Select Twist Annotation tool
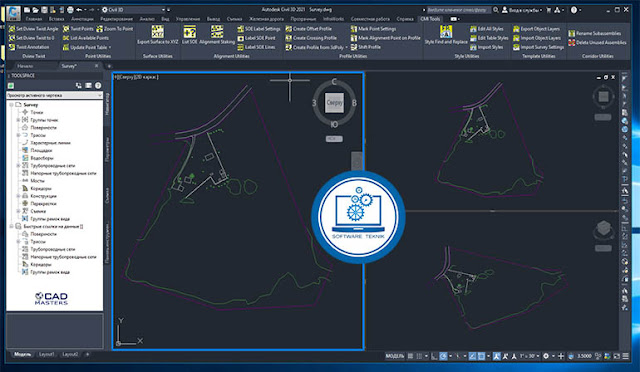The width and height of the screenshot is (640, 372). pyautogui.click(x=29, y=47)
